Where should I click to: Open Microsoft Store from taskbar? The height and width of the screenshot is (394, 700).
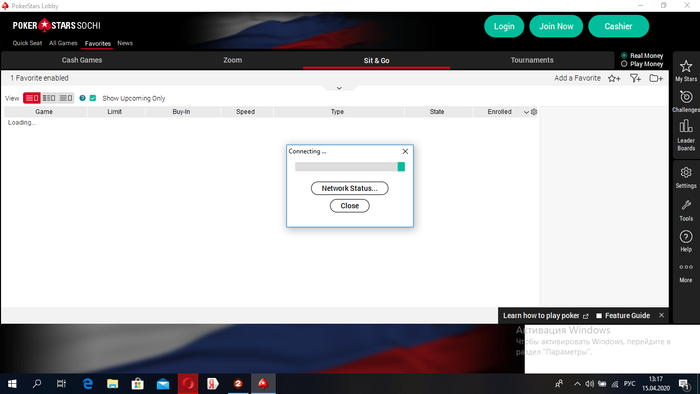tap(138, 383)
